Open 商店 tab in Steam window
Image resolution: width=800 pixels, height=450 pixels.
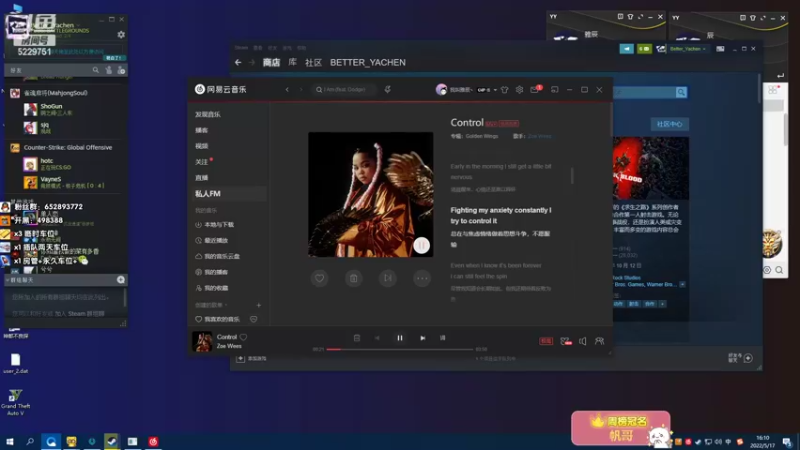[x=271, y=62]
